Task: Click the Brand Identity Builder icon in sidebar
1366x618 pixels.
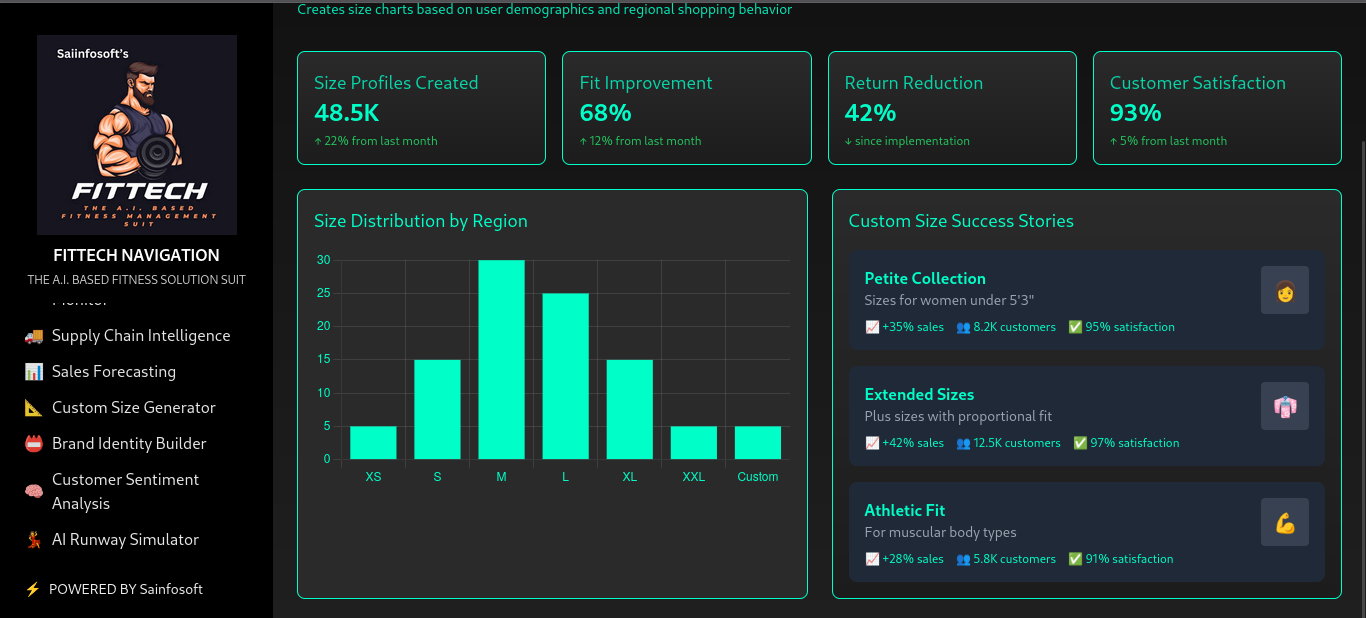Action: click(33, 444)
